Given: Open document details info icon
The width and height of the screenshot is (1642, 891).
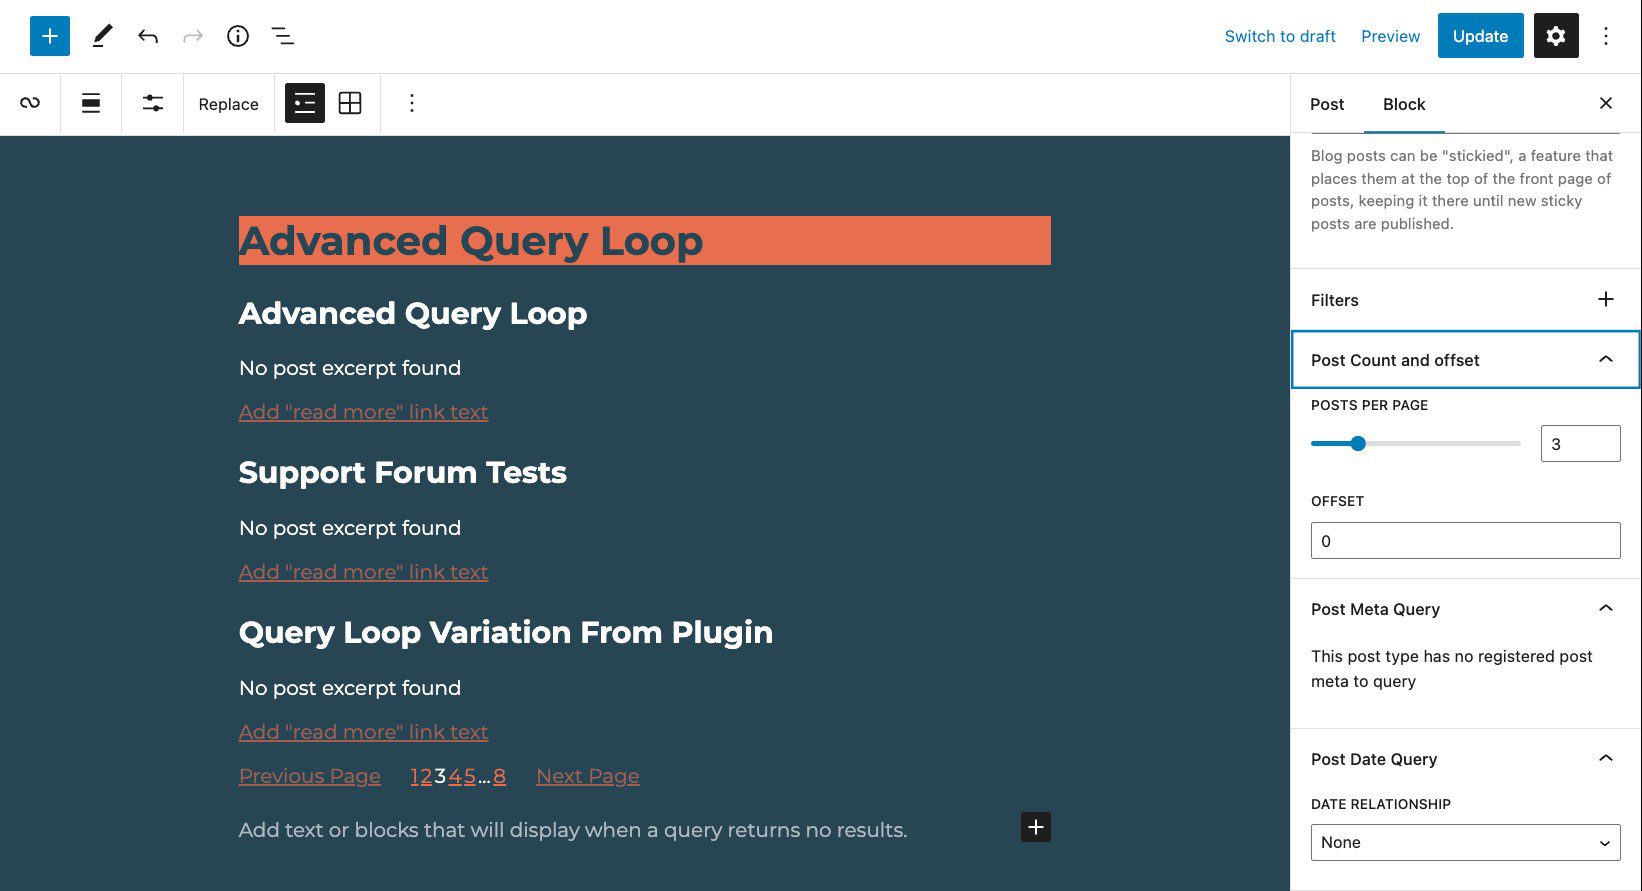Looking at the screenshot, I should 238,36.
